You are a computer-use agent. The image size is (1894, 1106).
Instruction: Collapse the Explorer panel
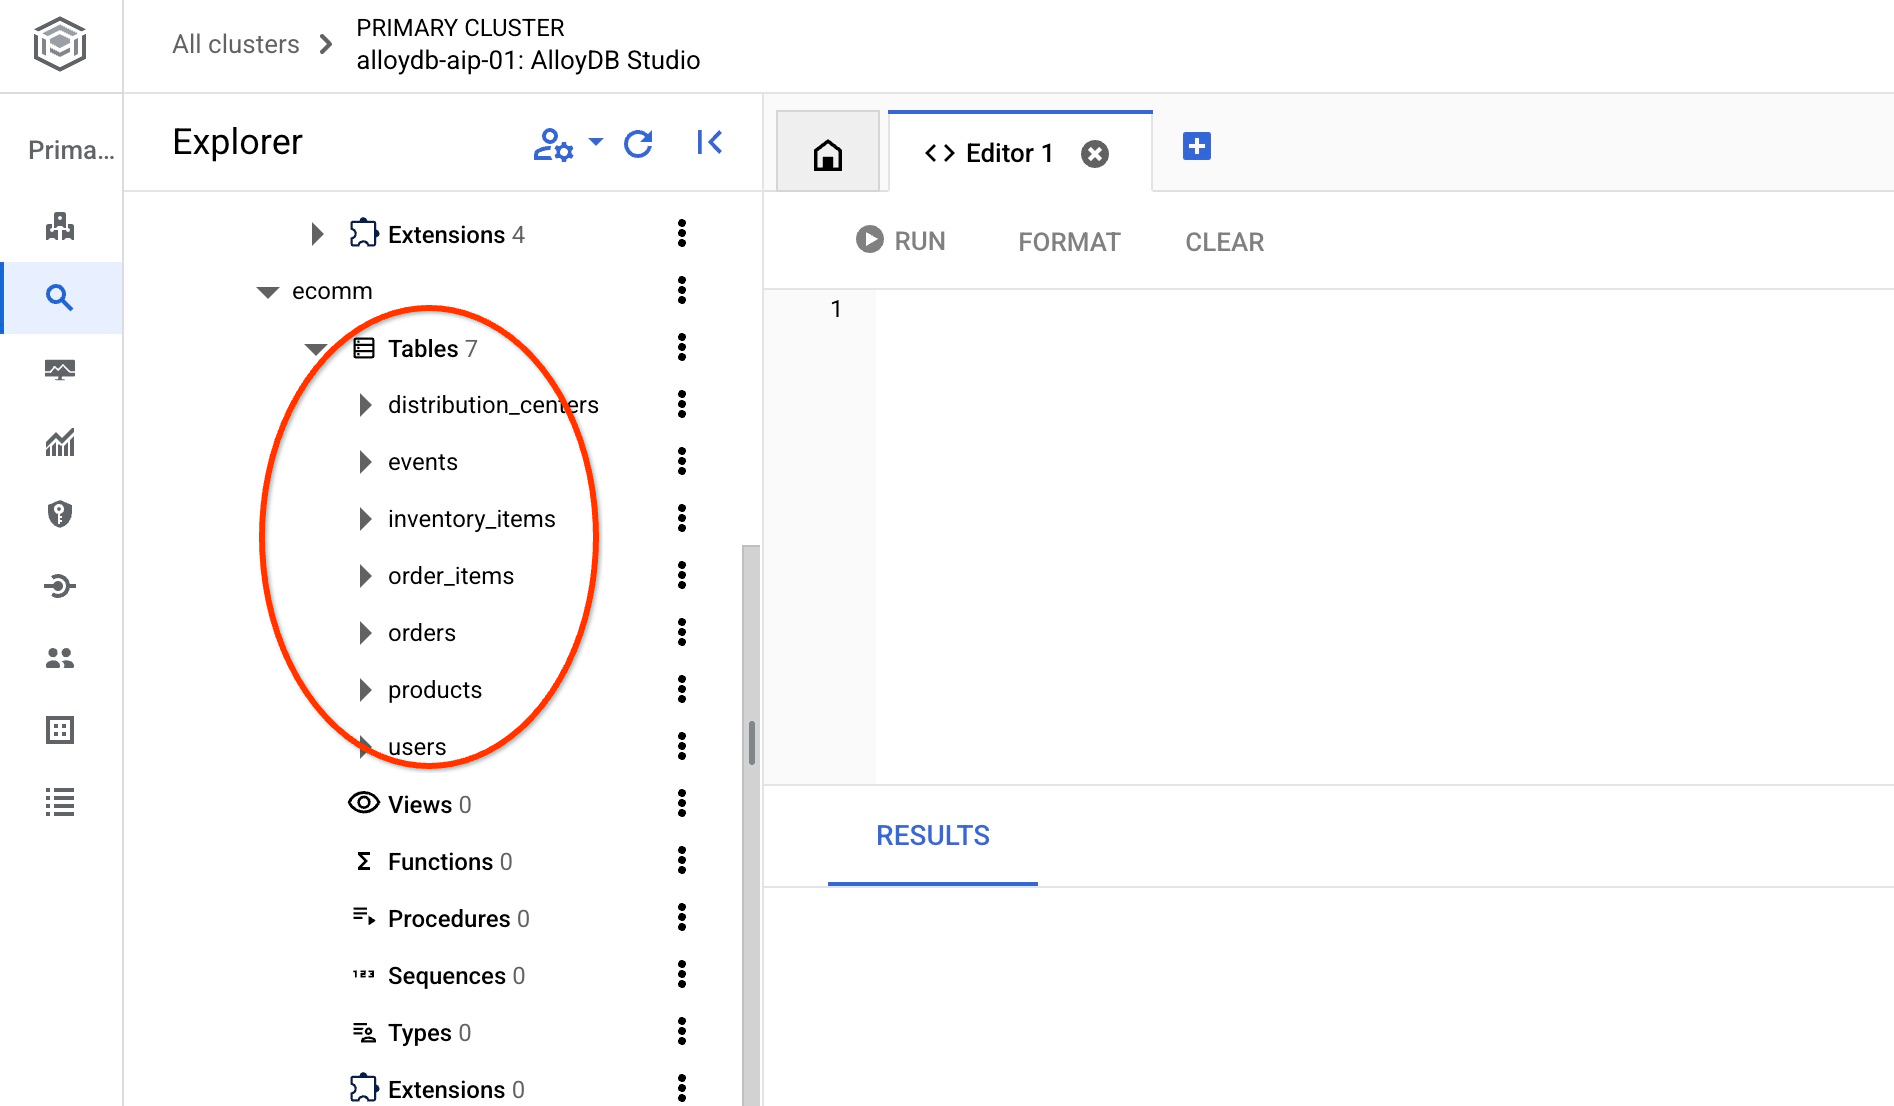(709, 143)
